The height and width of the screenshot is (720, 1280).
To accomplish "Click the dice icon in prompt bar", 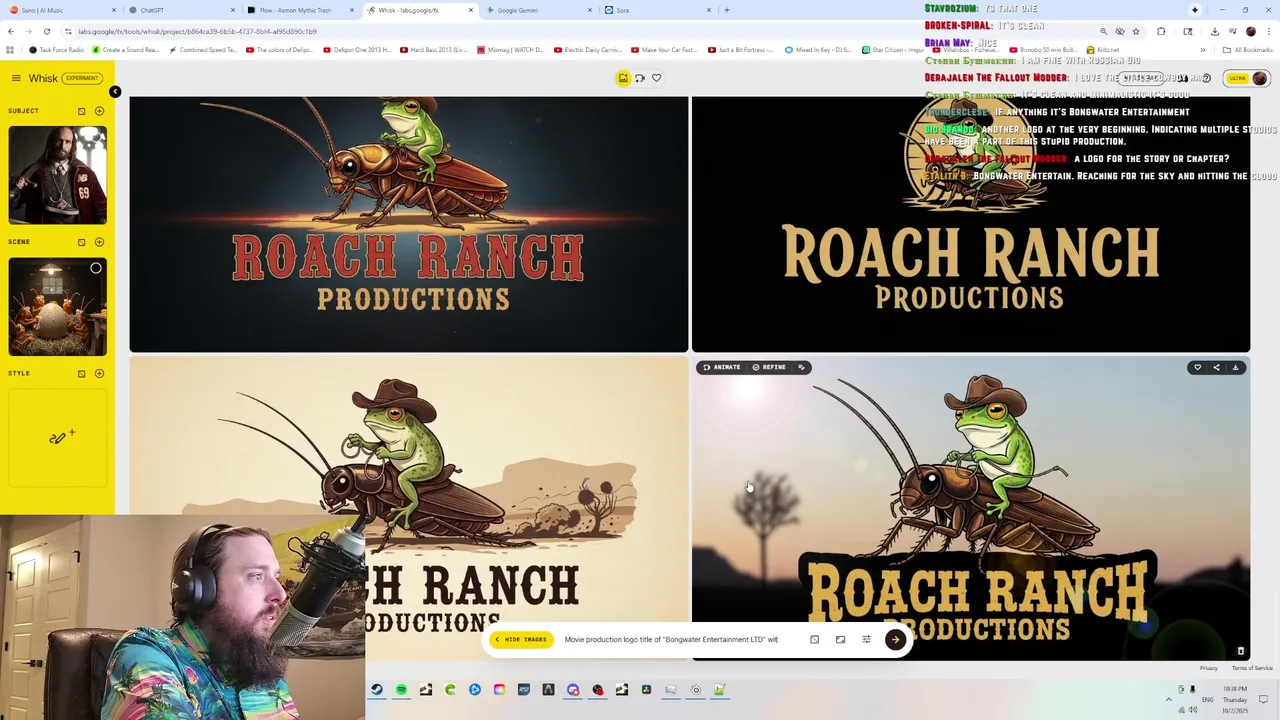I will [814, 640].
